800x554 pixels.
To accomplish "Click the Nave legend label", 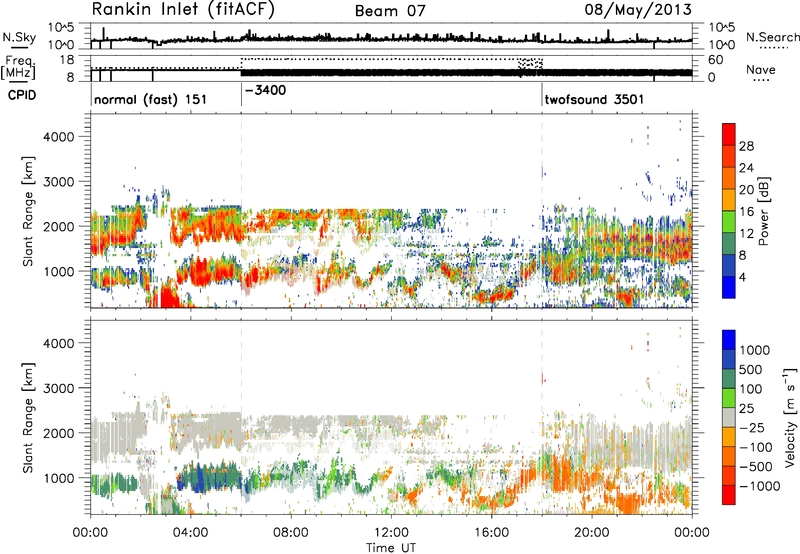I will [761, 70].
